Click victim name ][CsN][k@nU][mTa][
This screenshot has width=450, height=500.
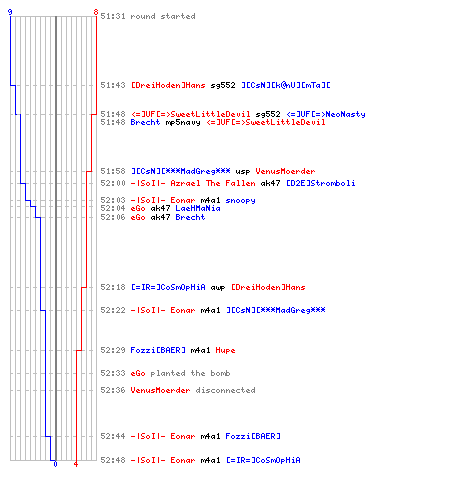click(286, 85)
